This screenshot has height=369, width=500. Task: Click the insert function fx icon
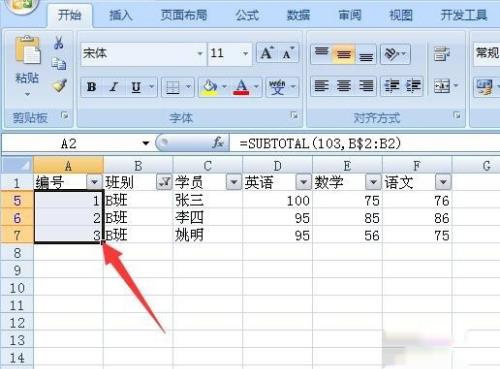[218, 143]
